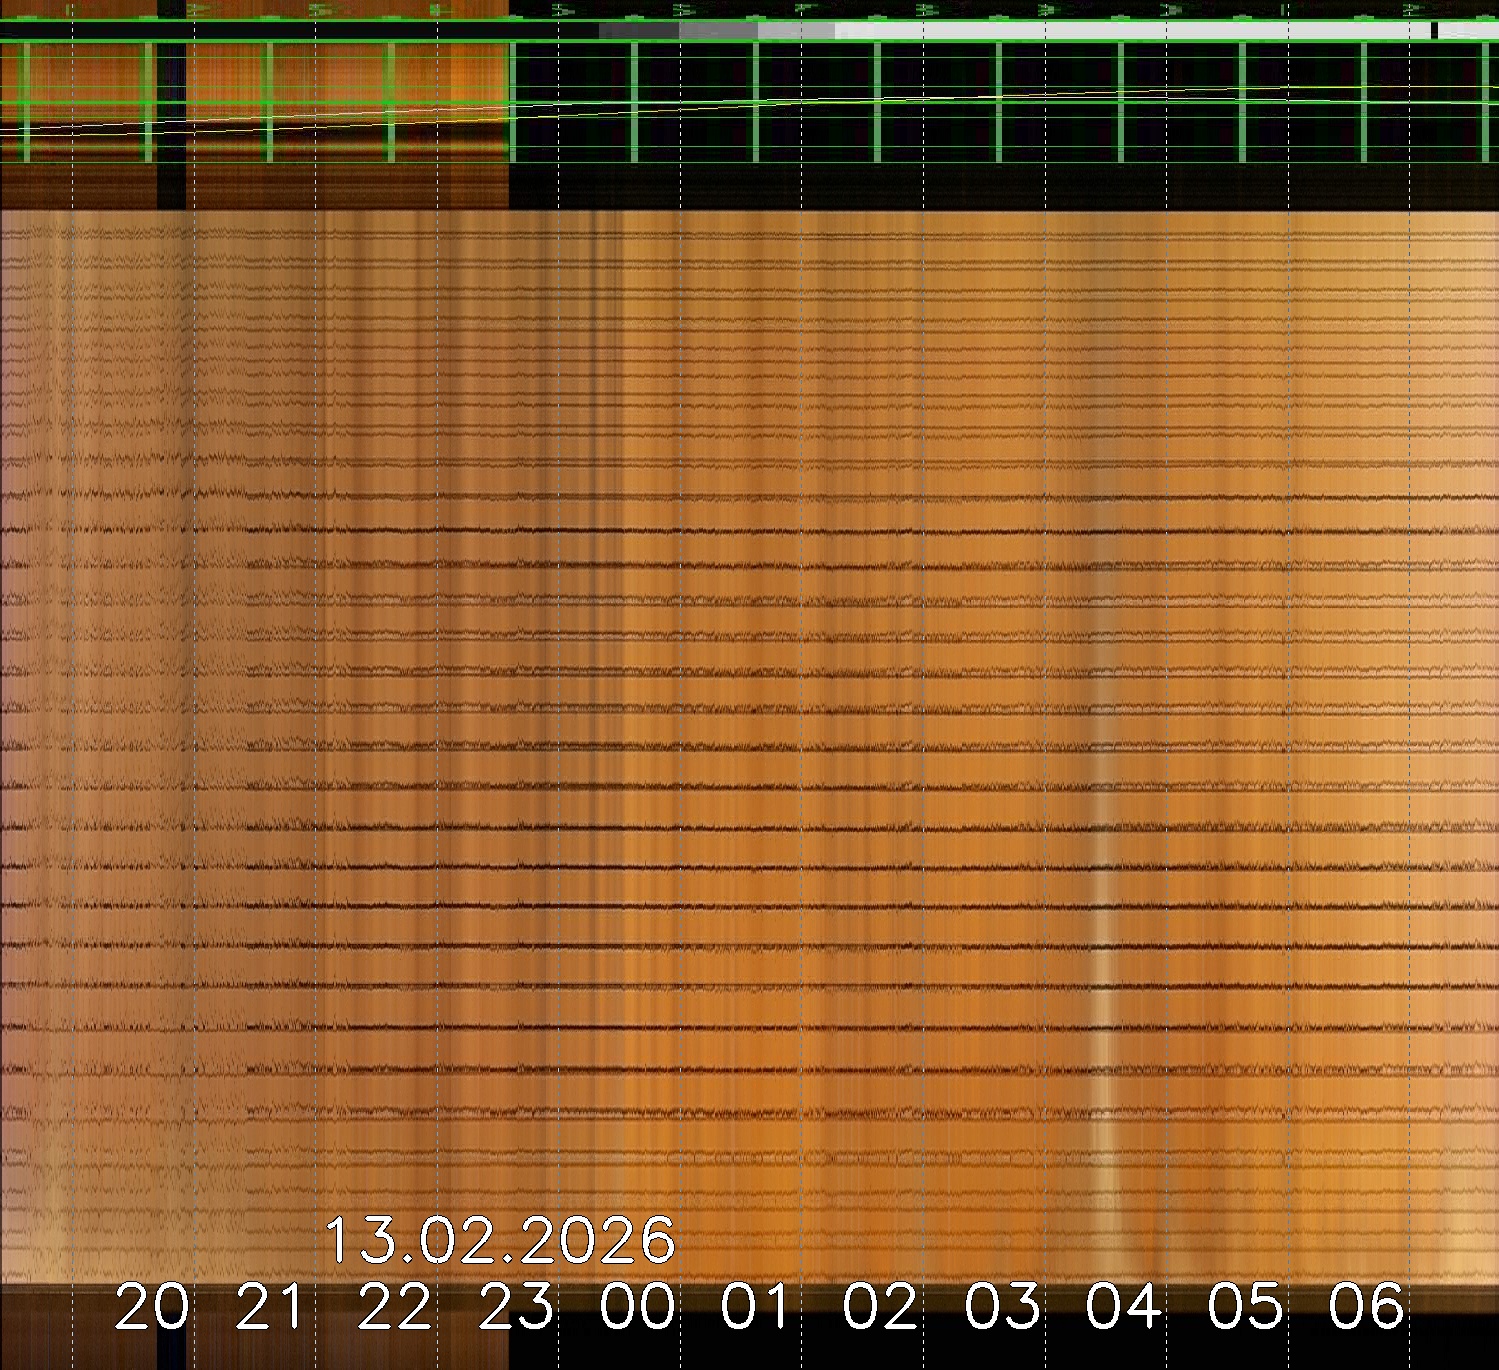1499x1370 pixels.
Task: Select the 23 hour label
Action: [x=516, y=1307]
